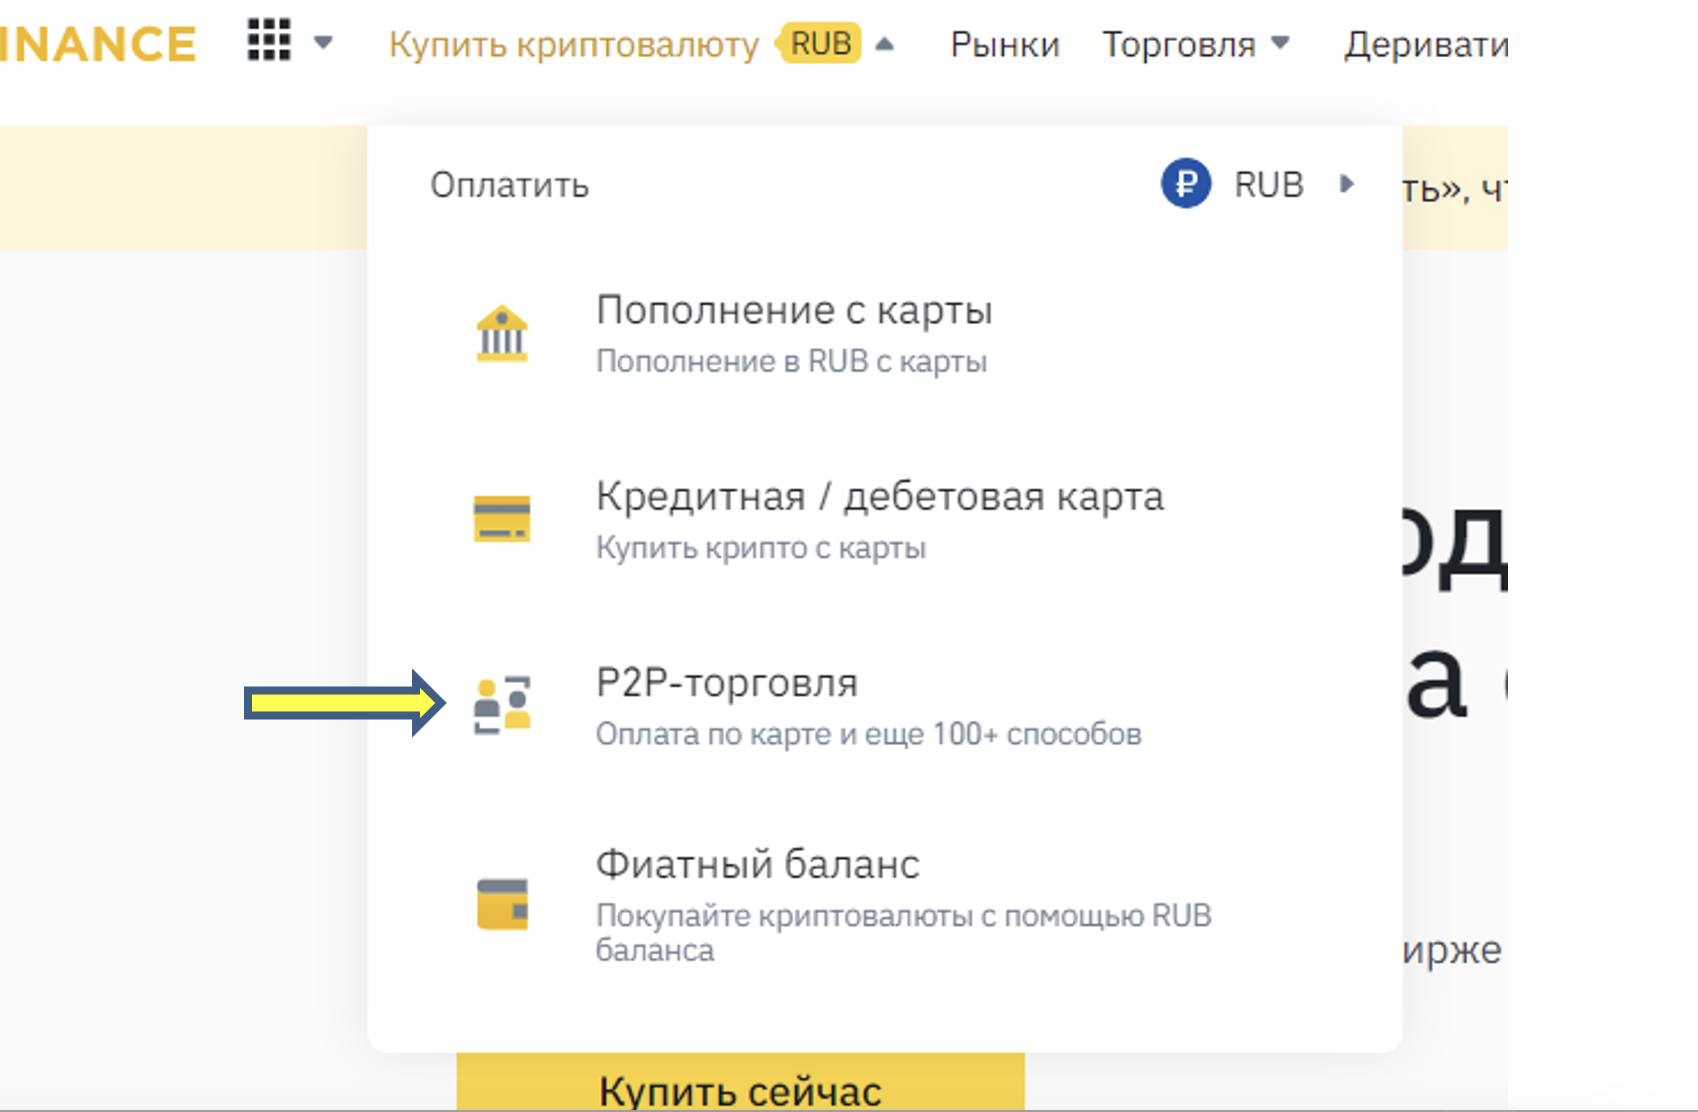Select 'Кредитная / дебетовая карта'
The height and width of the screenshot is (1112, 1698).
click(880, 497)
